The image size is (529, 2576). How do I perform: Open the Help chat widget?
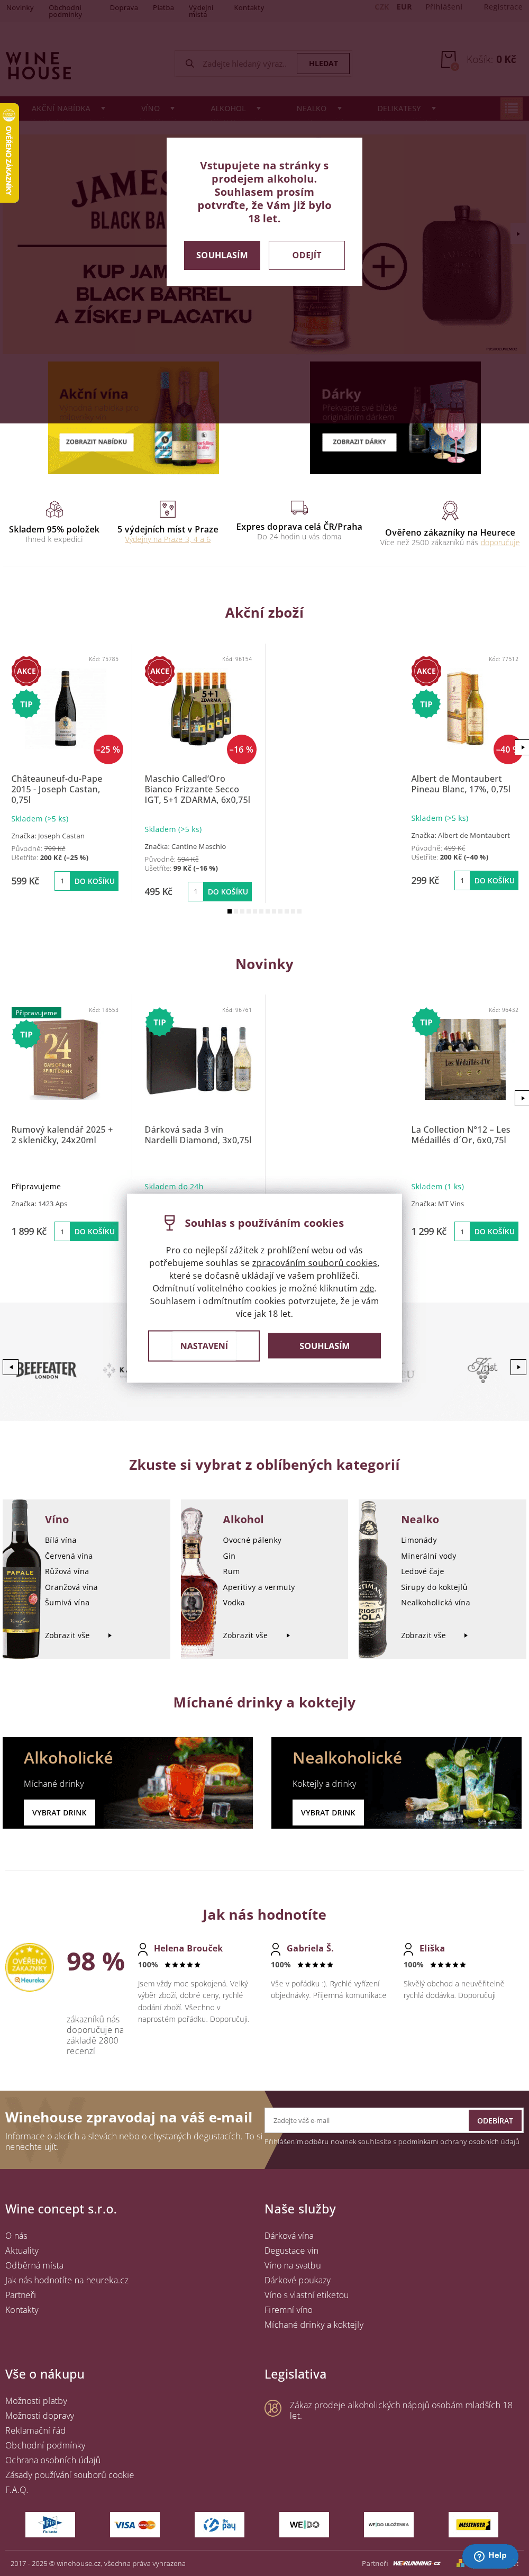tap(490, 2554)
